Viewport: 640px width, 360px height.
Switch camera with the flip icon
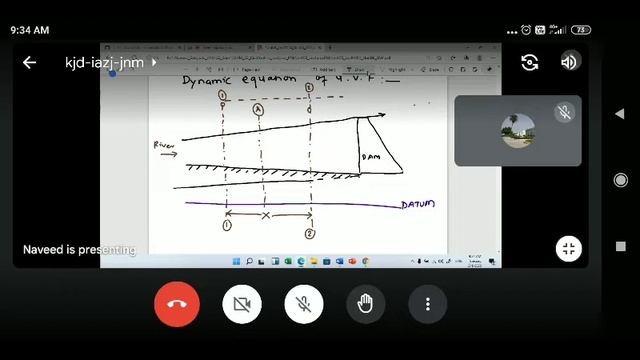[529, 62]
